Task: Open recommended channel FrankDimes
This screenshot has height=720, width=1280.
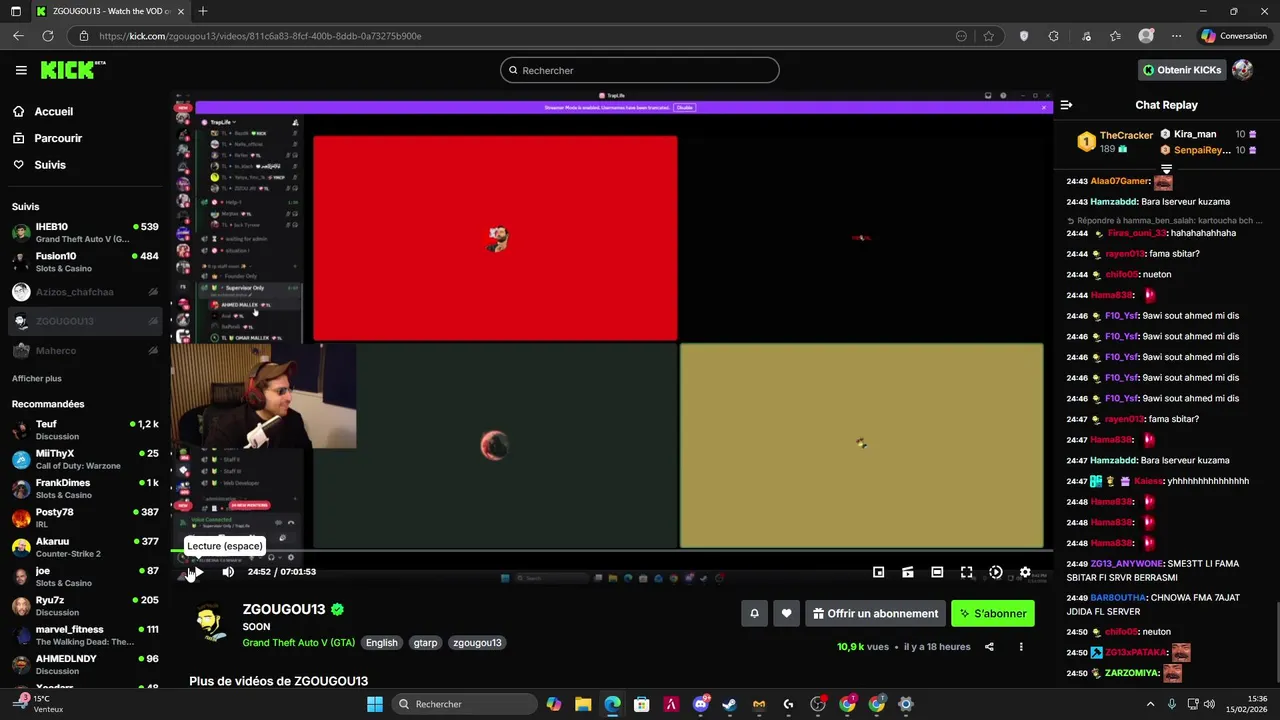Action: pos(85,489)
